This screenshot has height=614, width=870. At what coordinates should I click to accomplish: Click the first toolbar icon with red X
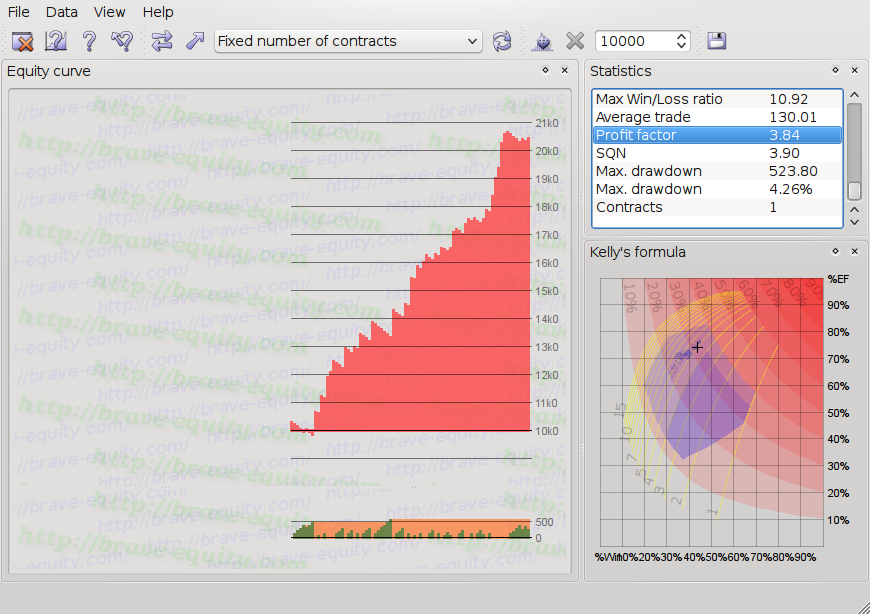[x=23, y=41]
